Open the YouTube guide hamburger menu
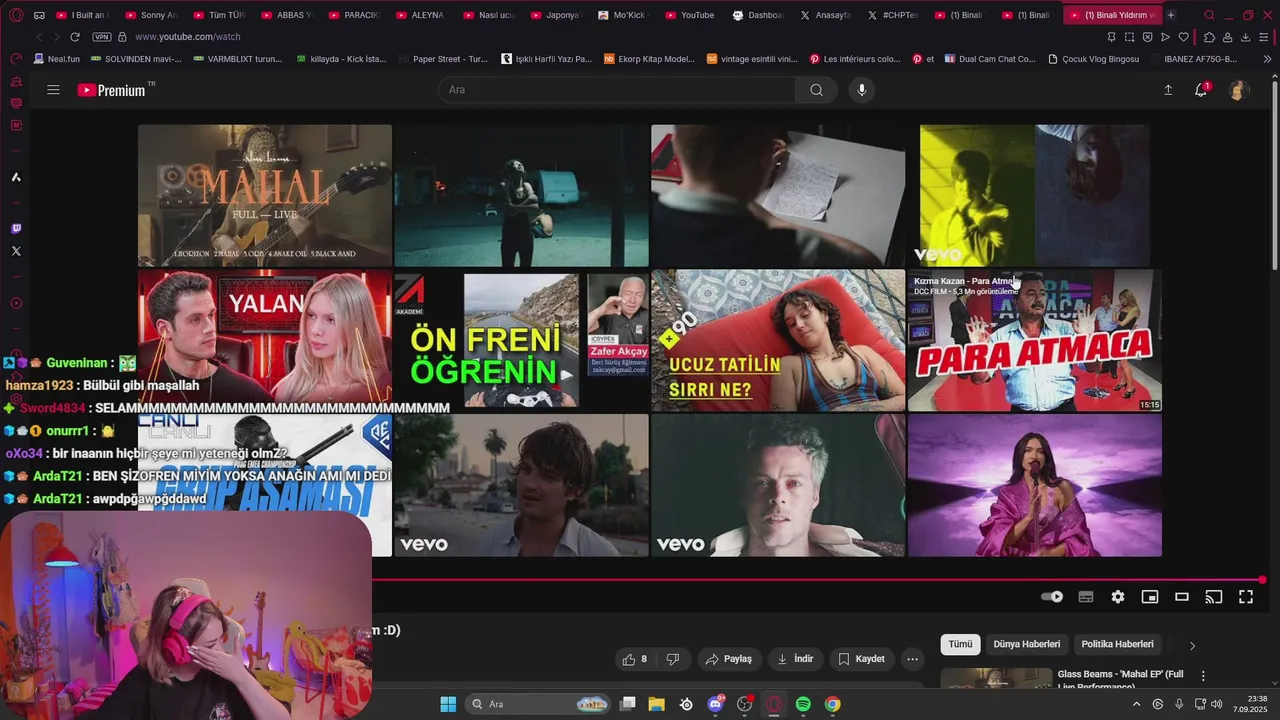This screenshot has width=1280, height=720. tap(53, 90)
